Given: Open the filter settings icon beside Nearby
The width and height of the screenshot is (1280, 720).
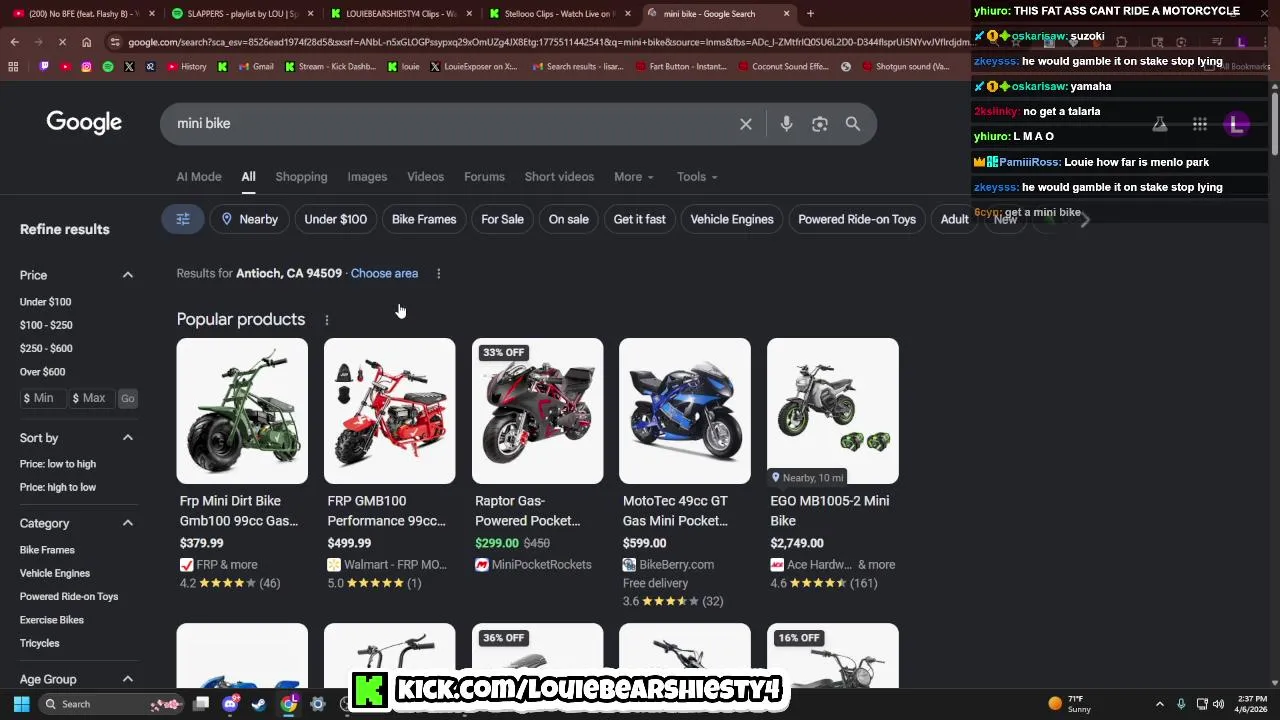Looking at the screenshot, I should pyautogui.click(x=183, y=219).
